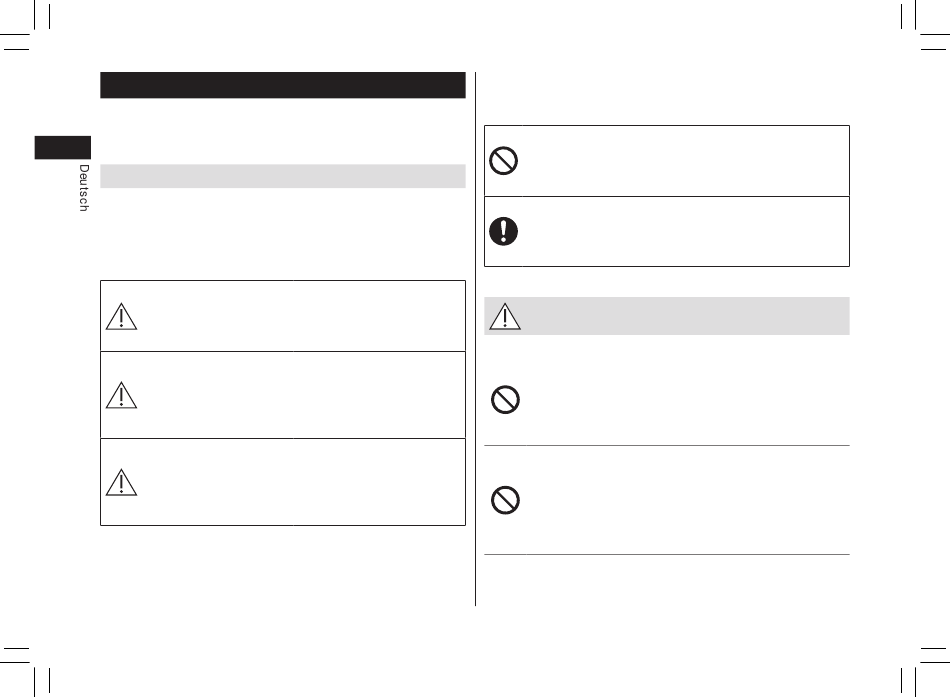Click the black title bar heading the left column

(x=283, y=85)
